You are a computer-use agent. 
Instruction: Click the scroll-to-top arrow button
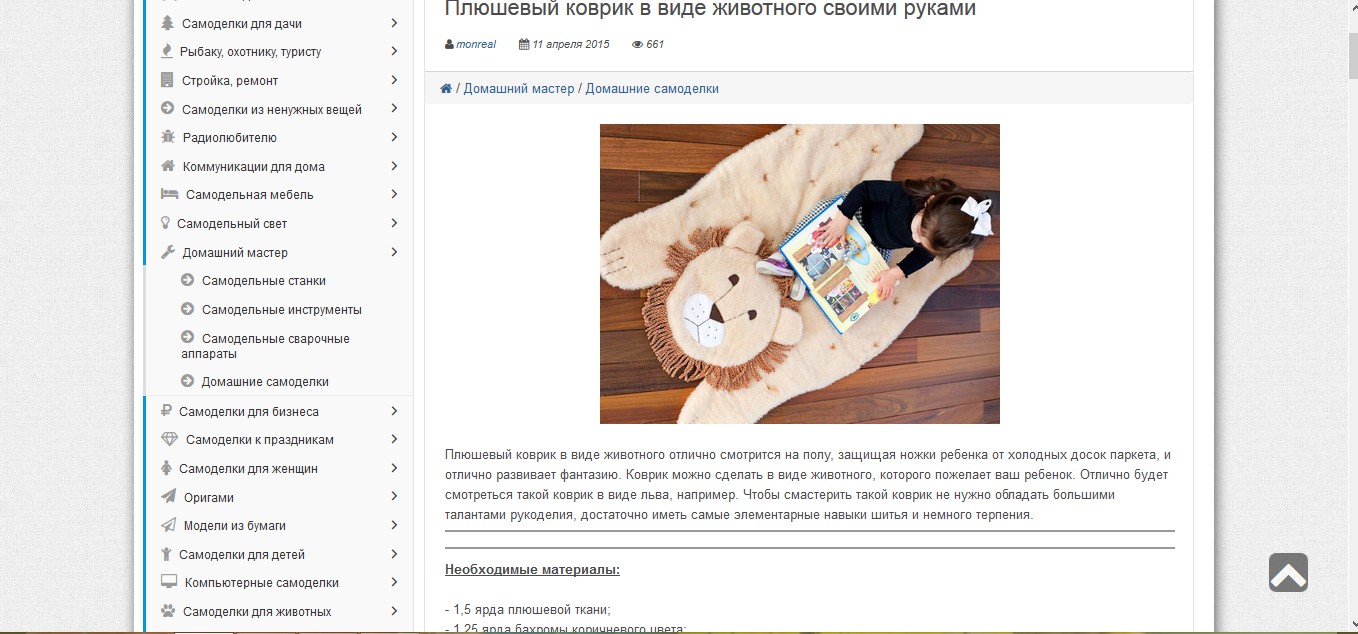(1288, 572)
